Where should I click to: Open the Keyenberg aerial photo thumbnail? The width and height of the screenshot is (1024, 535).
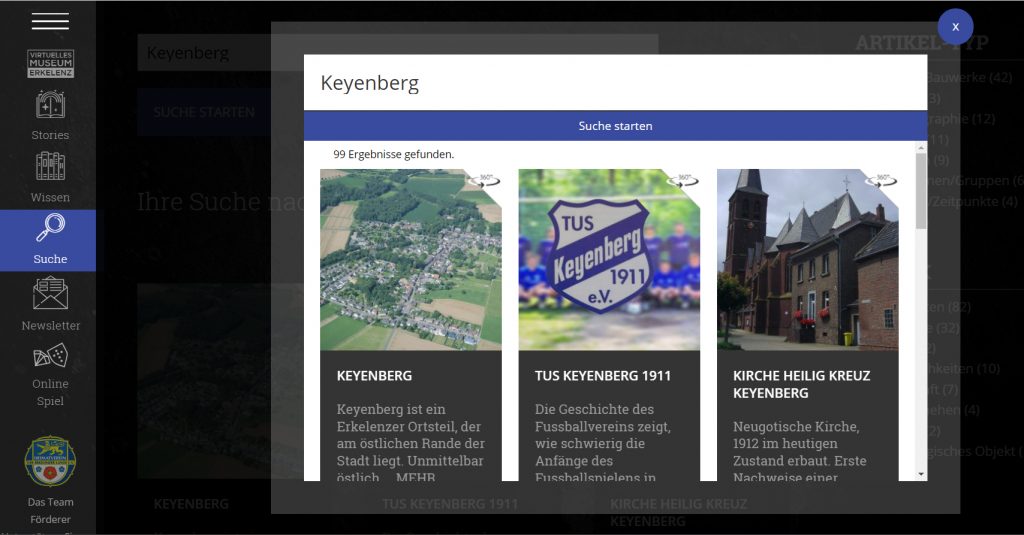410,260
